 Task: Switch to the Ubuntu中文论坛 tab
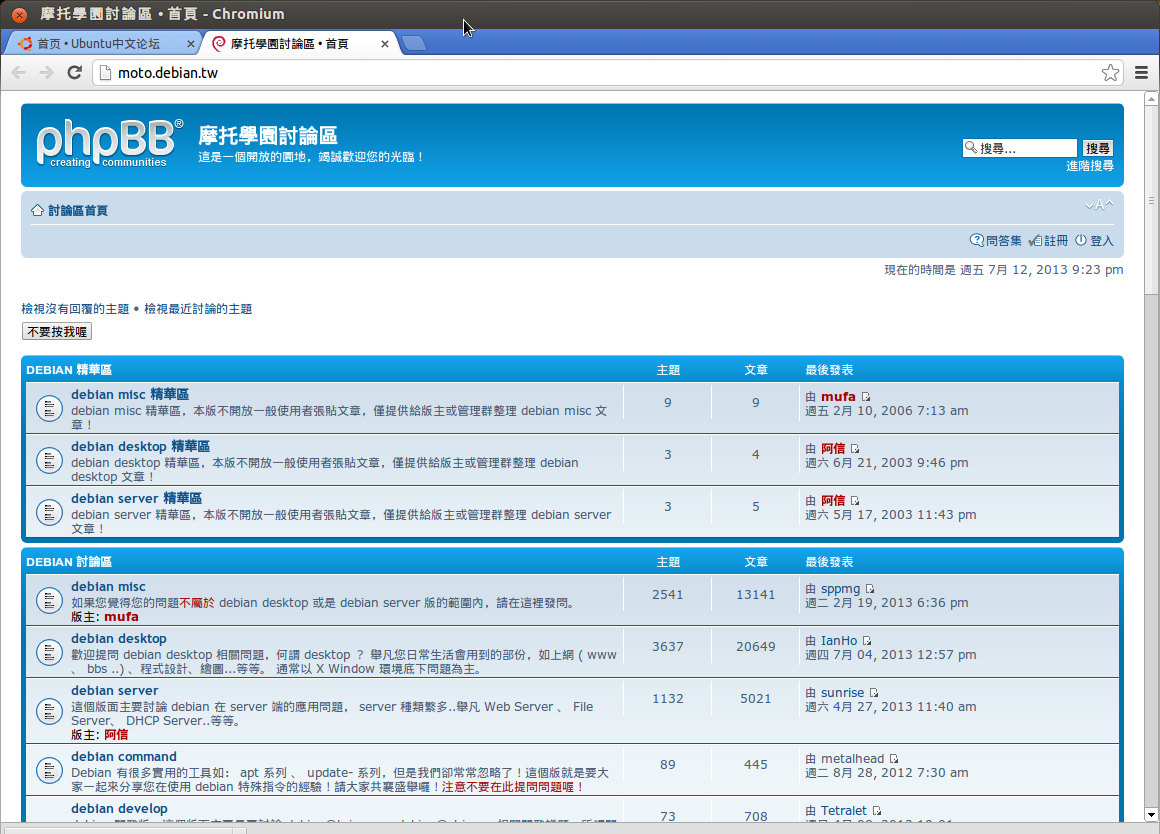click(x=104, y=44)
